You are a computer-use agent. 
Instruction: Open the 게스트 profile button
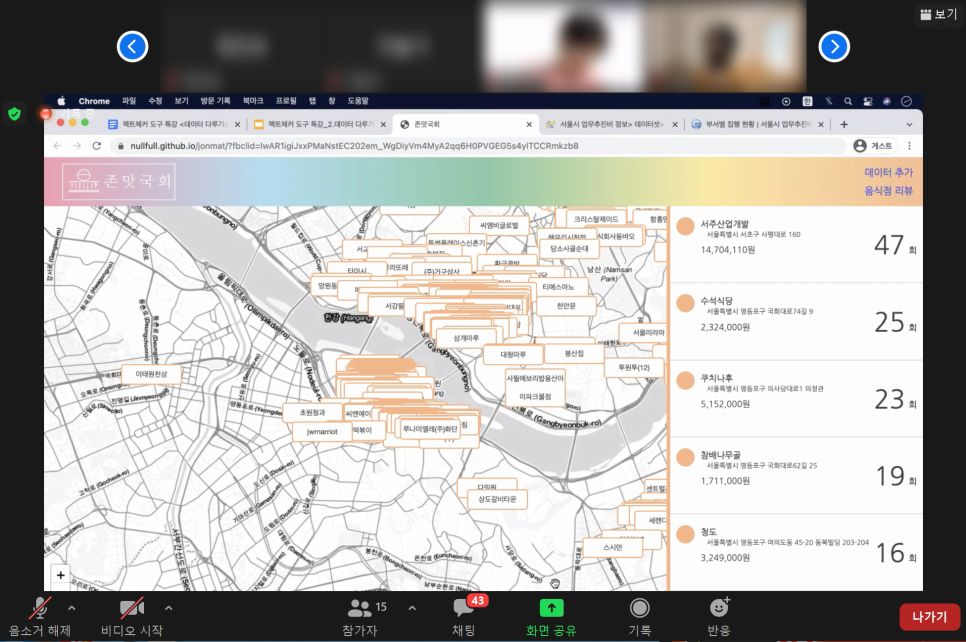[x=874, y=146]
